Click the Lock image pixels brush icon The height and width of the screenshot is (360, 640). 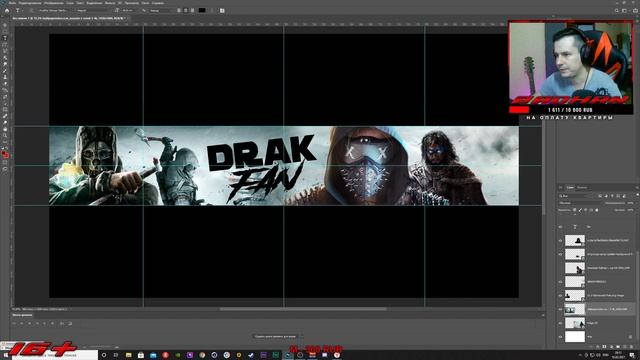(x=580, y=210)
